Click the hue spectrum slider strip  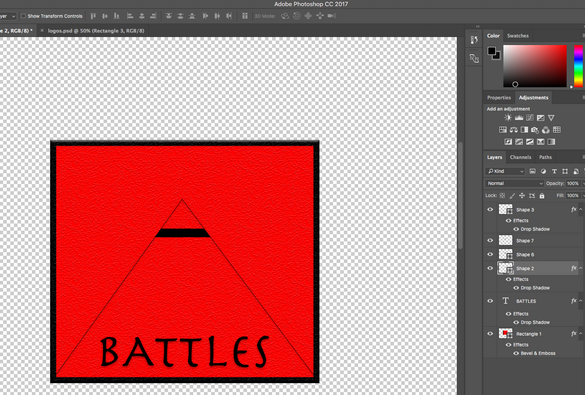point(578,66)
